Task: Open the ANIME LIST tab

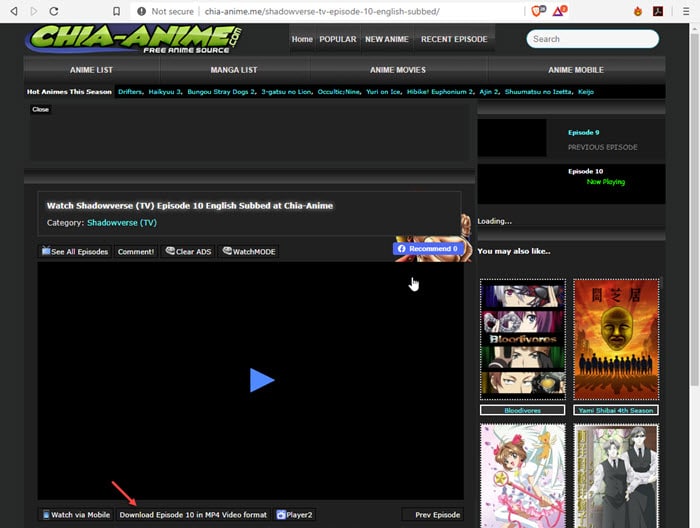Action: (91, 70)
